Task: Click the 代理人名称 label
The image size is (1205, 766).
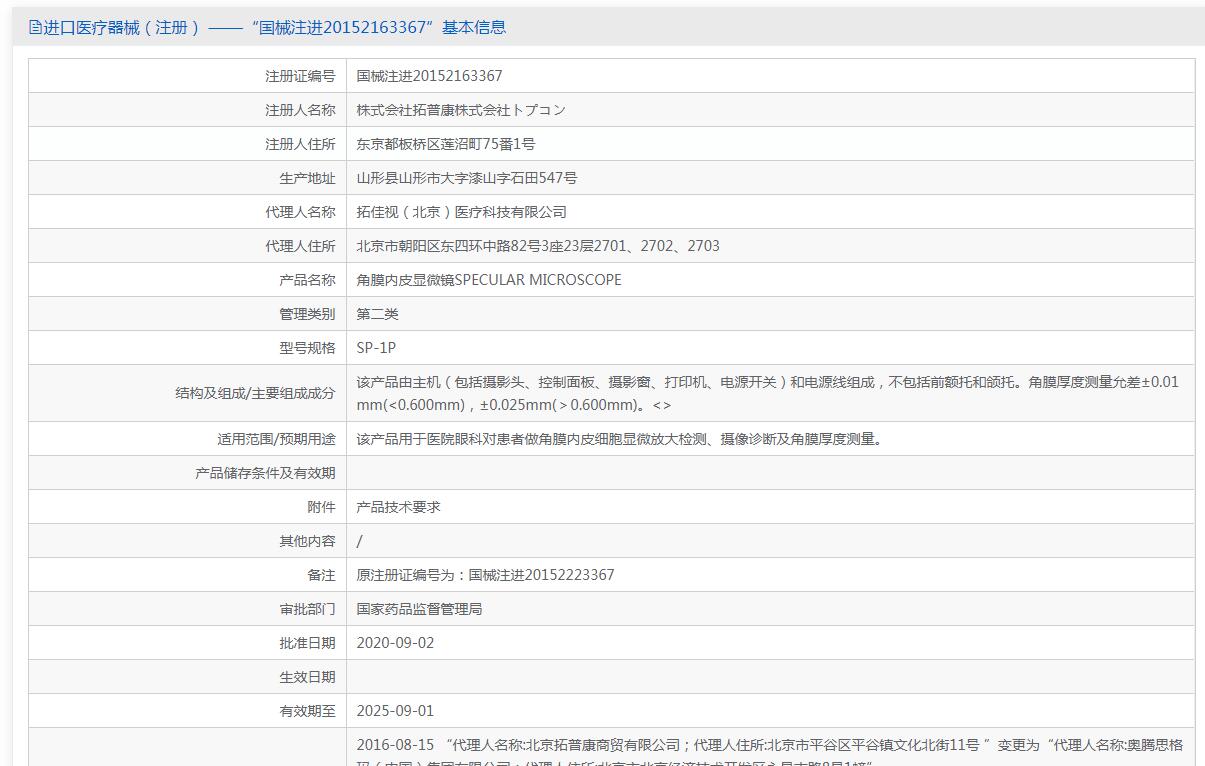Action: [300, 212]
